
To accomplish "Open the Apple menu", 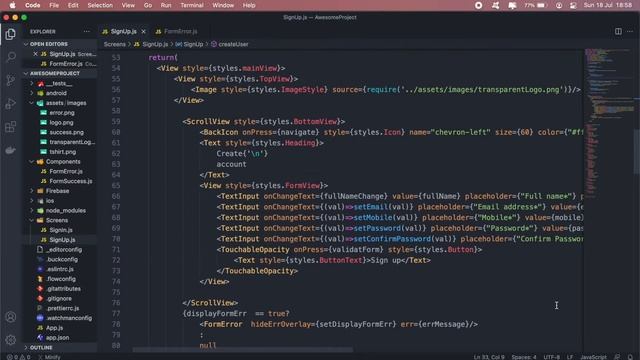I will [x=12, y=5].
